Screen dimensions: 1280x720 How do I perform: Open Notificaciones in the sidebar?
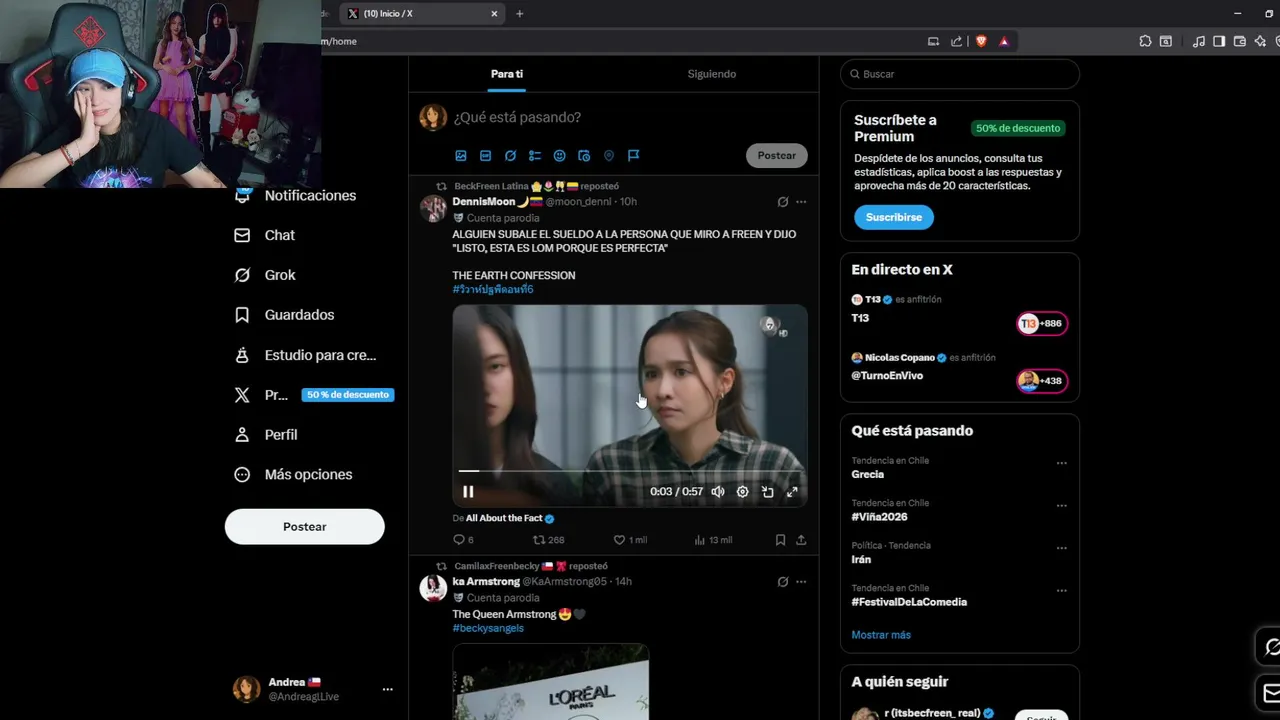pyautogui.click(x=296, y=195)
